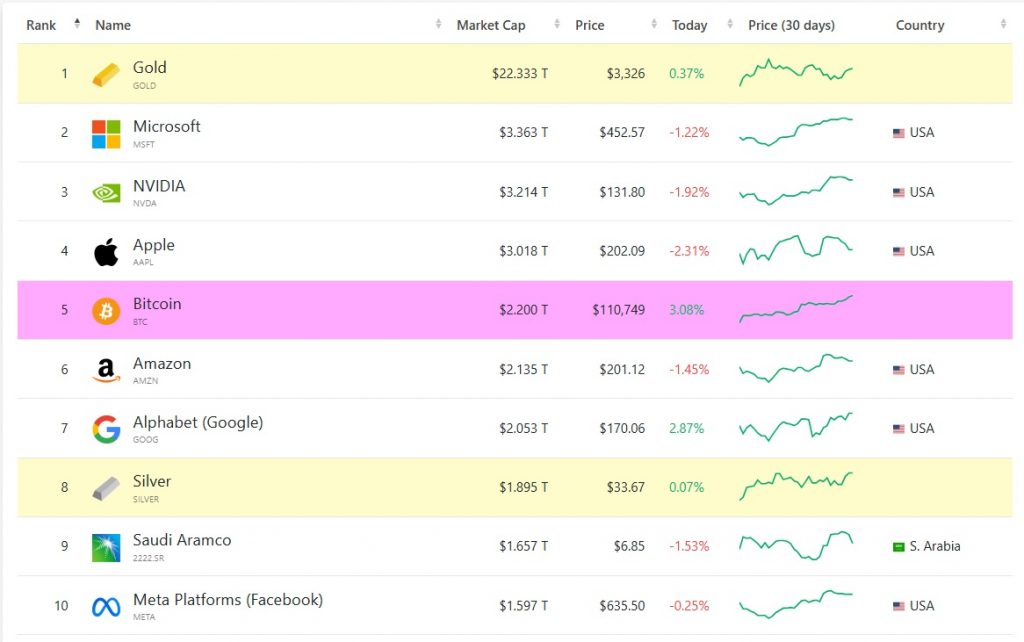The image size is (1024, 642).
Task: Open the NVIDIA company link
Action: click(159, 186)
